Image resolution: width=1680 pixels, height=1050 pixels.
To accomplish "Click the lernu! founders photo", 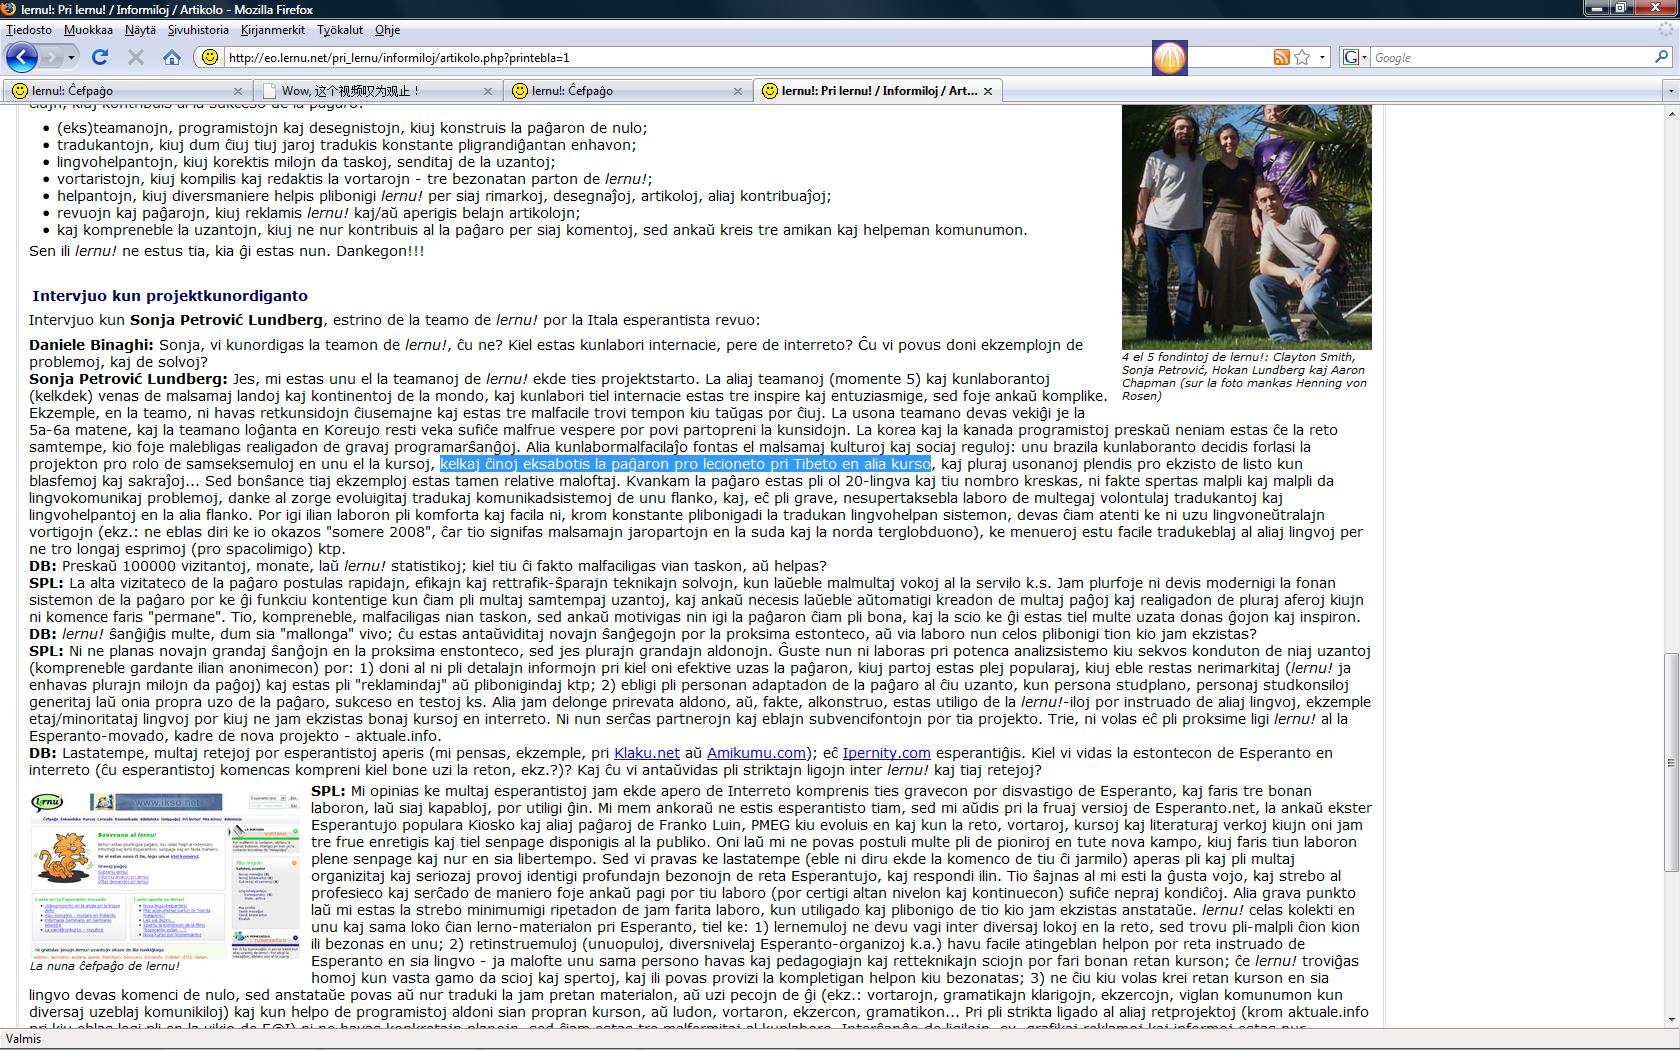I will pos(1246,227).
